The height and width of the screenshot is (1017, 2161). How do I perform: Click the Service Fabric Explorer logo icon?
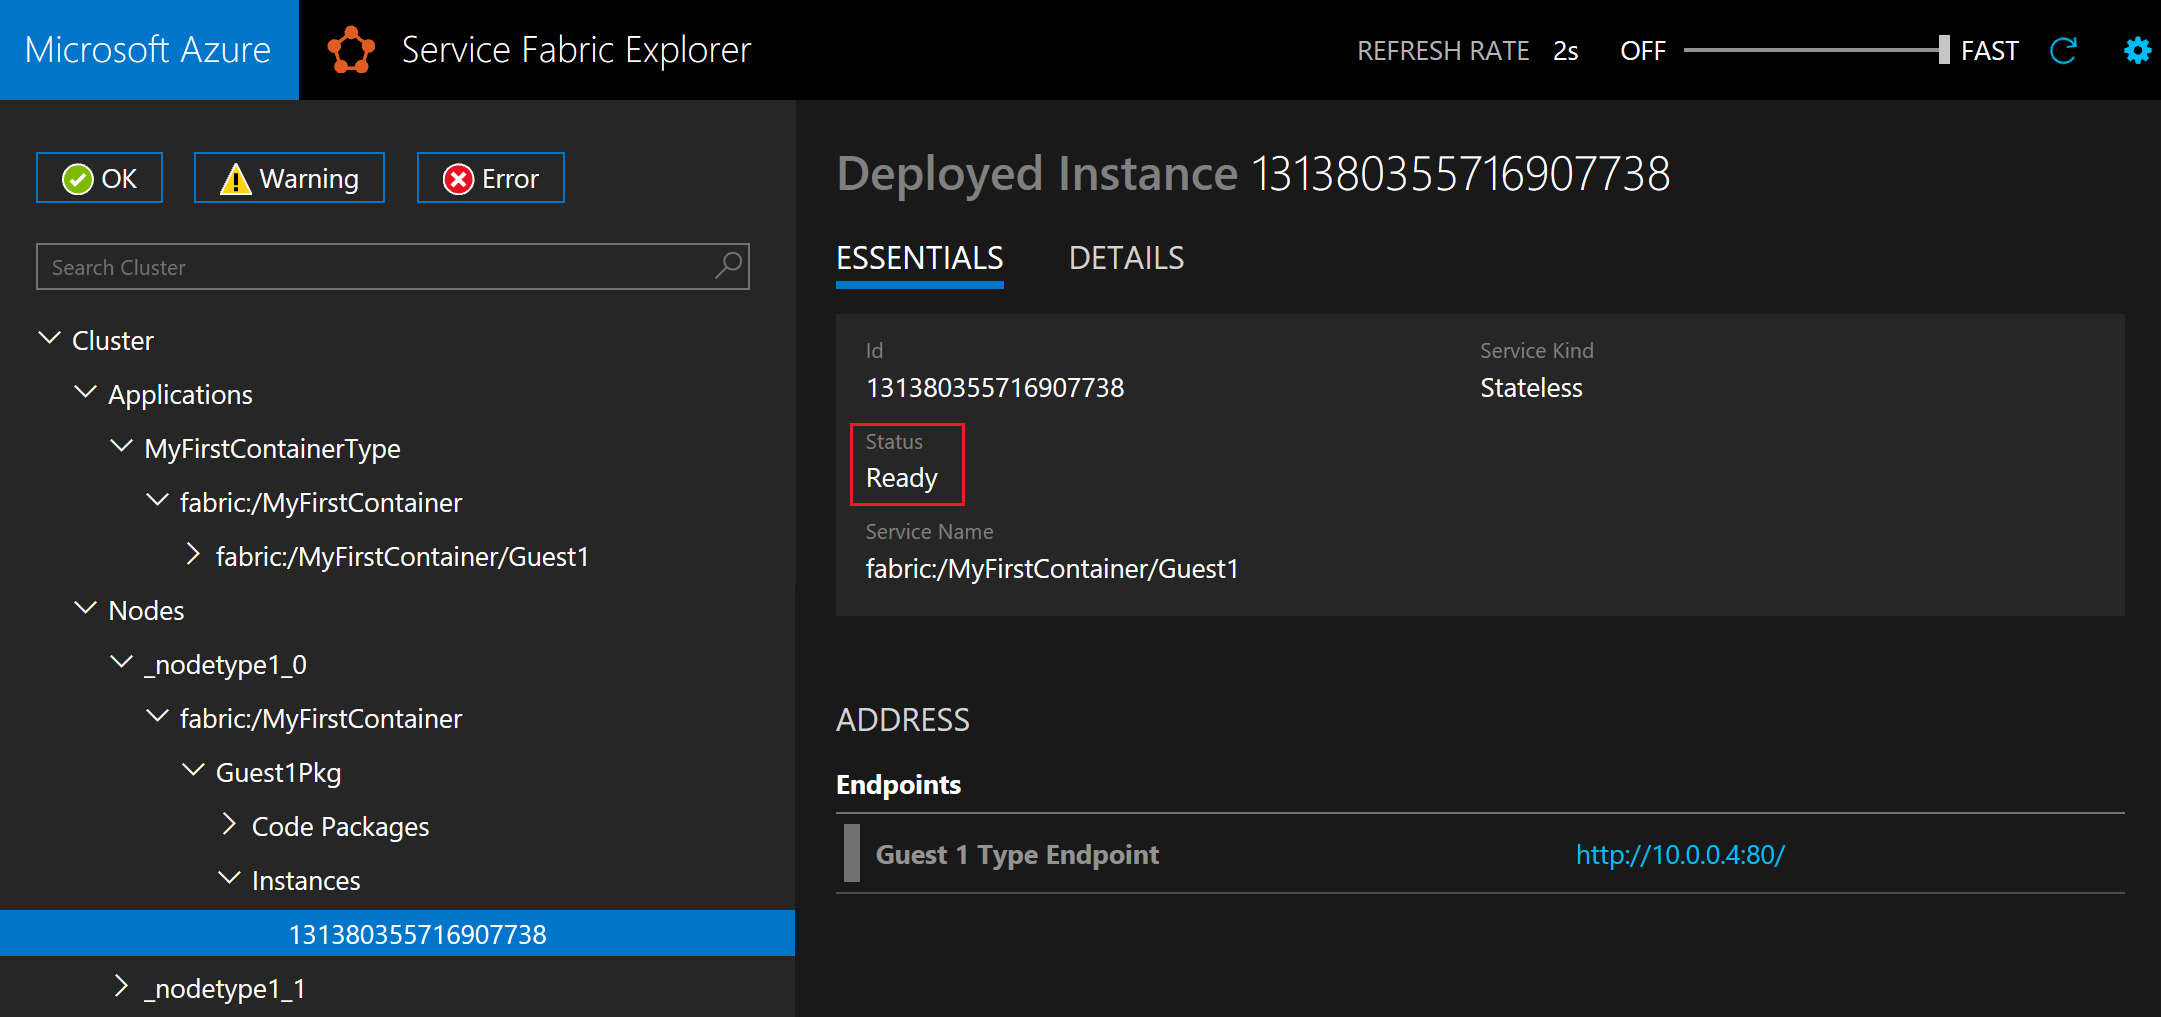[351, 50]
